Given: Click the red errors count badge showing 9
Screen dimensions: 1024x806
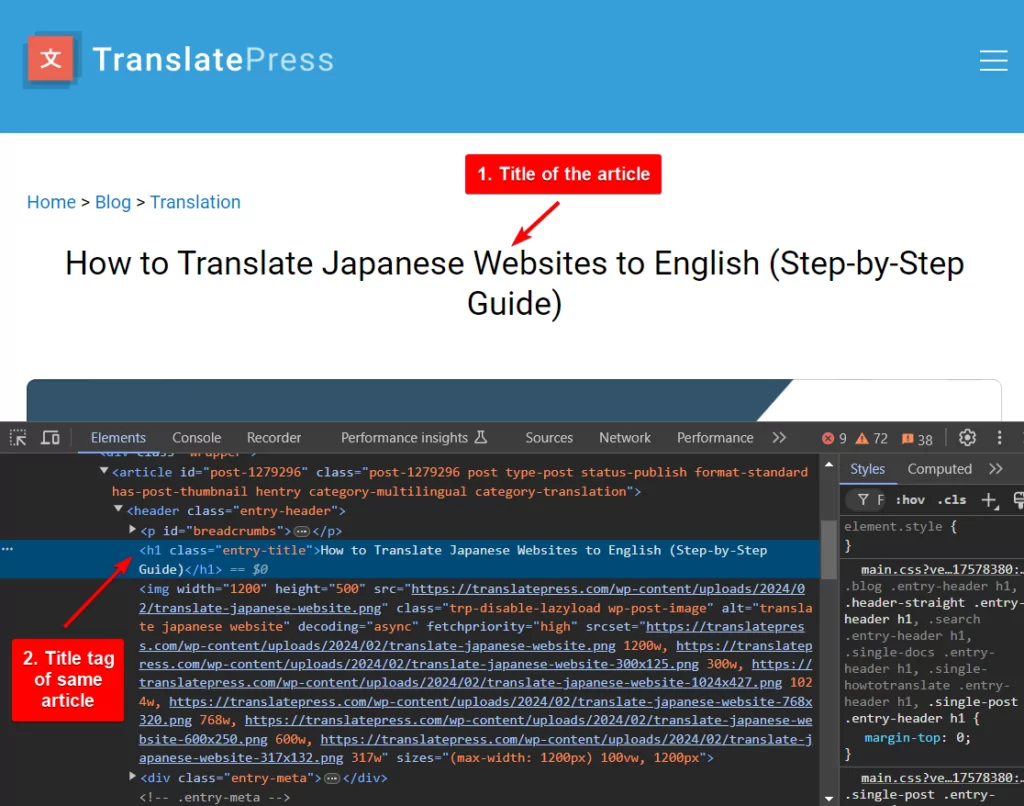Looking at the screenshot, I should 834,438.
